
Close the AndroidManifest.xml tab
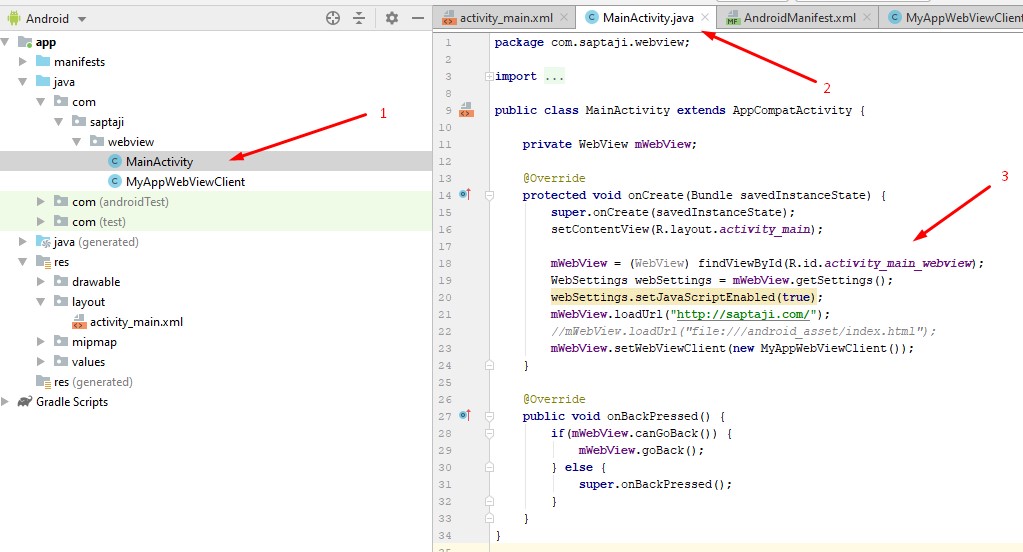click(x=867, y=18)
